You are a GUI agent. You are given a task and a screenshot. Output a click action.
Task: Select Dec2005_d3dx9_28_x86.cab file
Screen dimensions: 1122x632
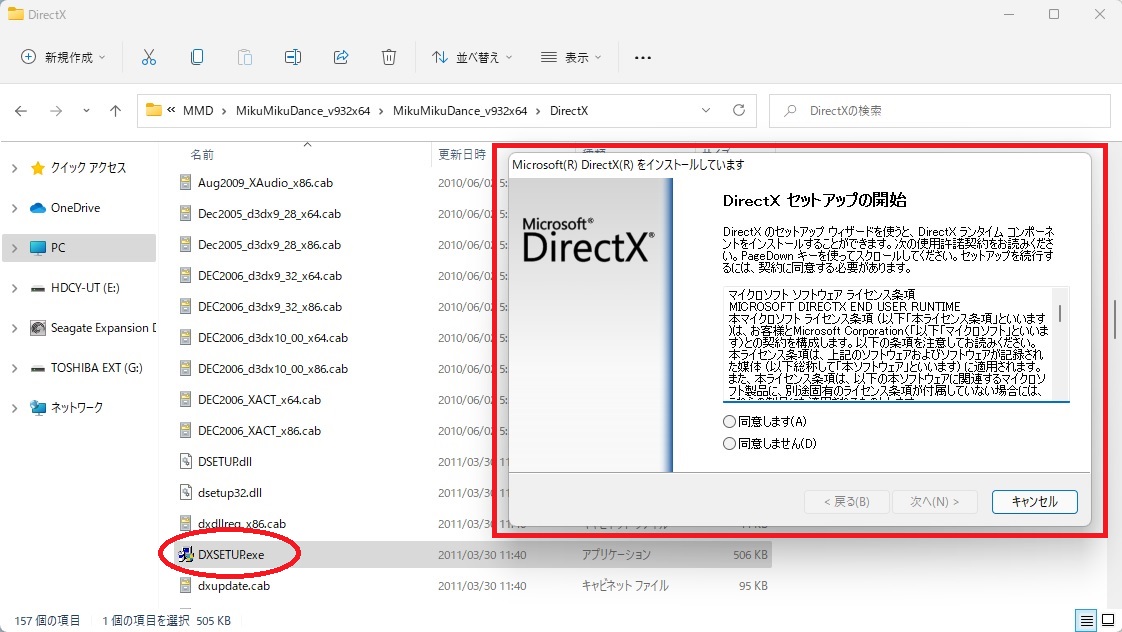click(269, 245)
